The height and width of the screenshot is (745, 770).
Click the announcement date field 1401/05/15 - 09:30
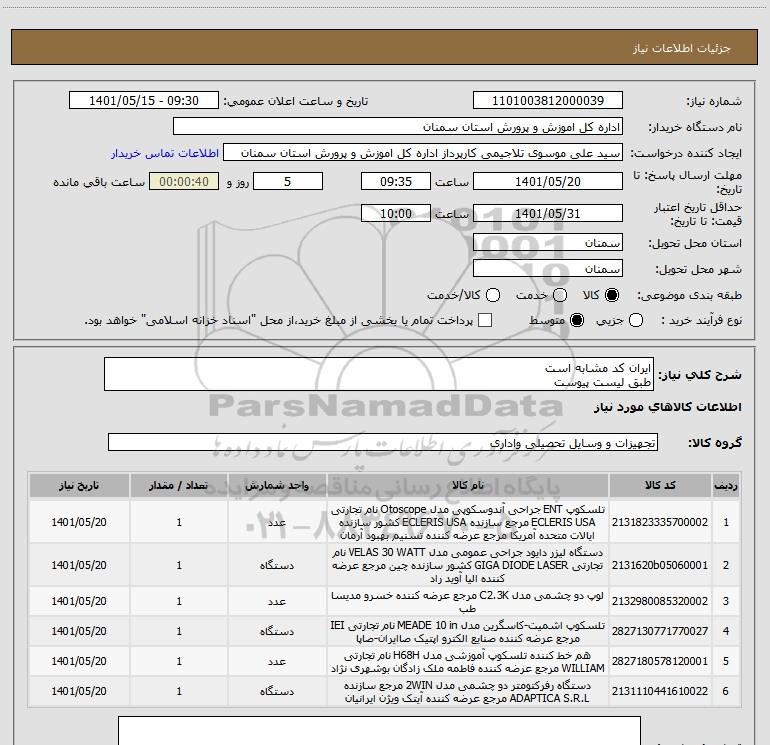click(143, 101)
